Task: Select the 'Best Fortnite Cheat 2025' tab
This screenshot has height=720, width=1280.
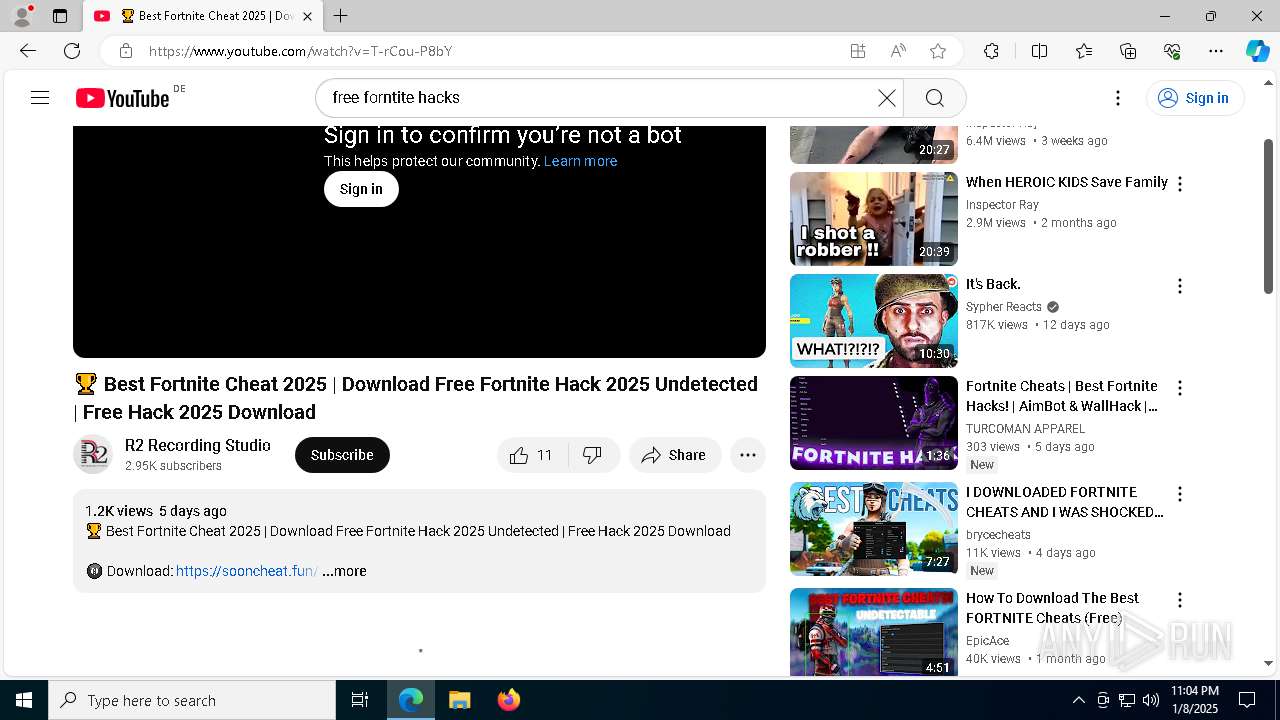Action: click(x=202, y=16)
